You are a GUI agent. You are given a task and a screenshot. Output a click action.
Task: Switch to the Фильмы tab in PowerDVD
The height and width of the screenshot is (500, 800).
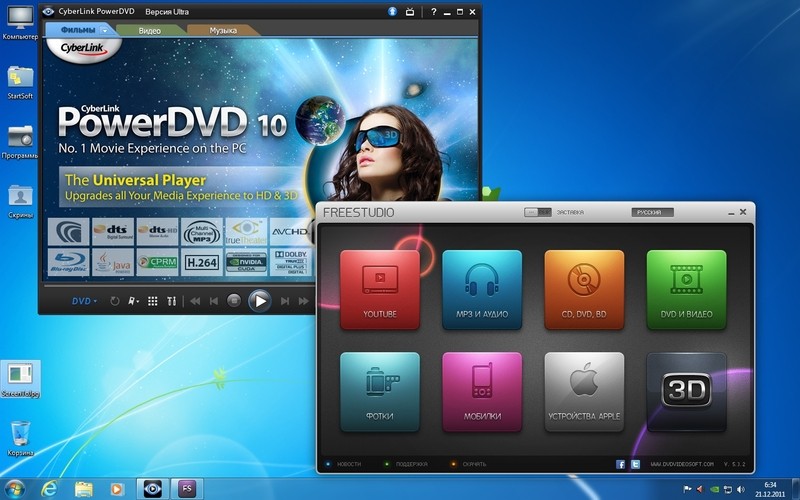tap(78, 30)
